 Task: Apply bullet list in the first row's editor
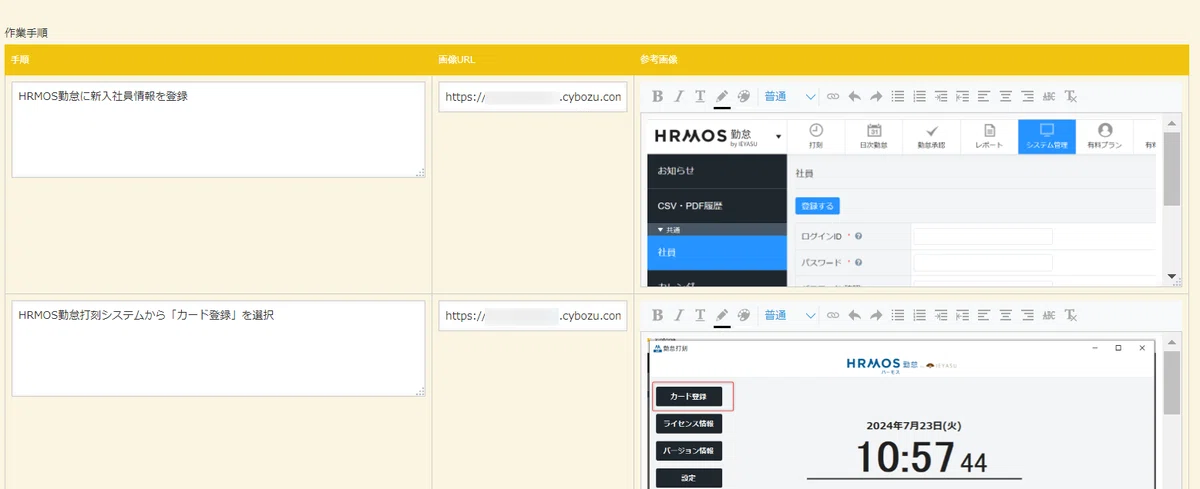[x=898, y=97]
